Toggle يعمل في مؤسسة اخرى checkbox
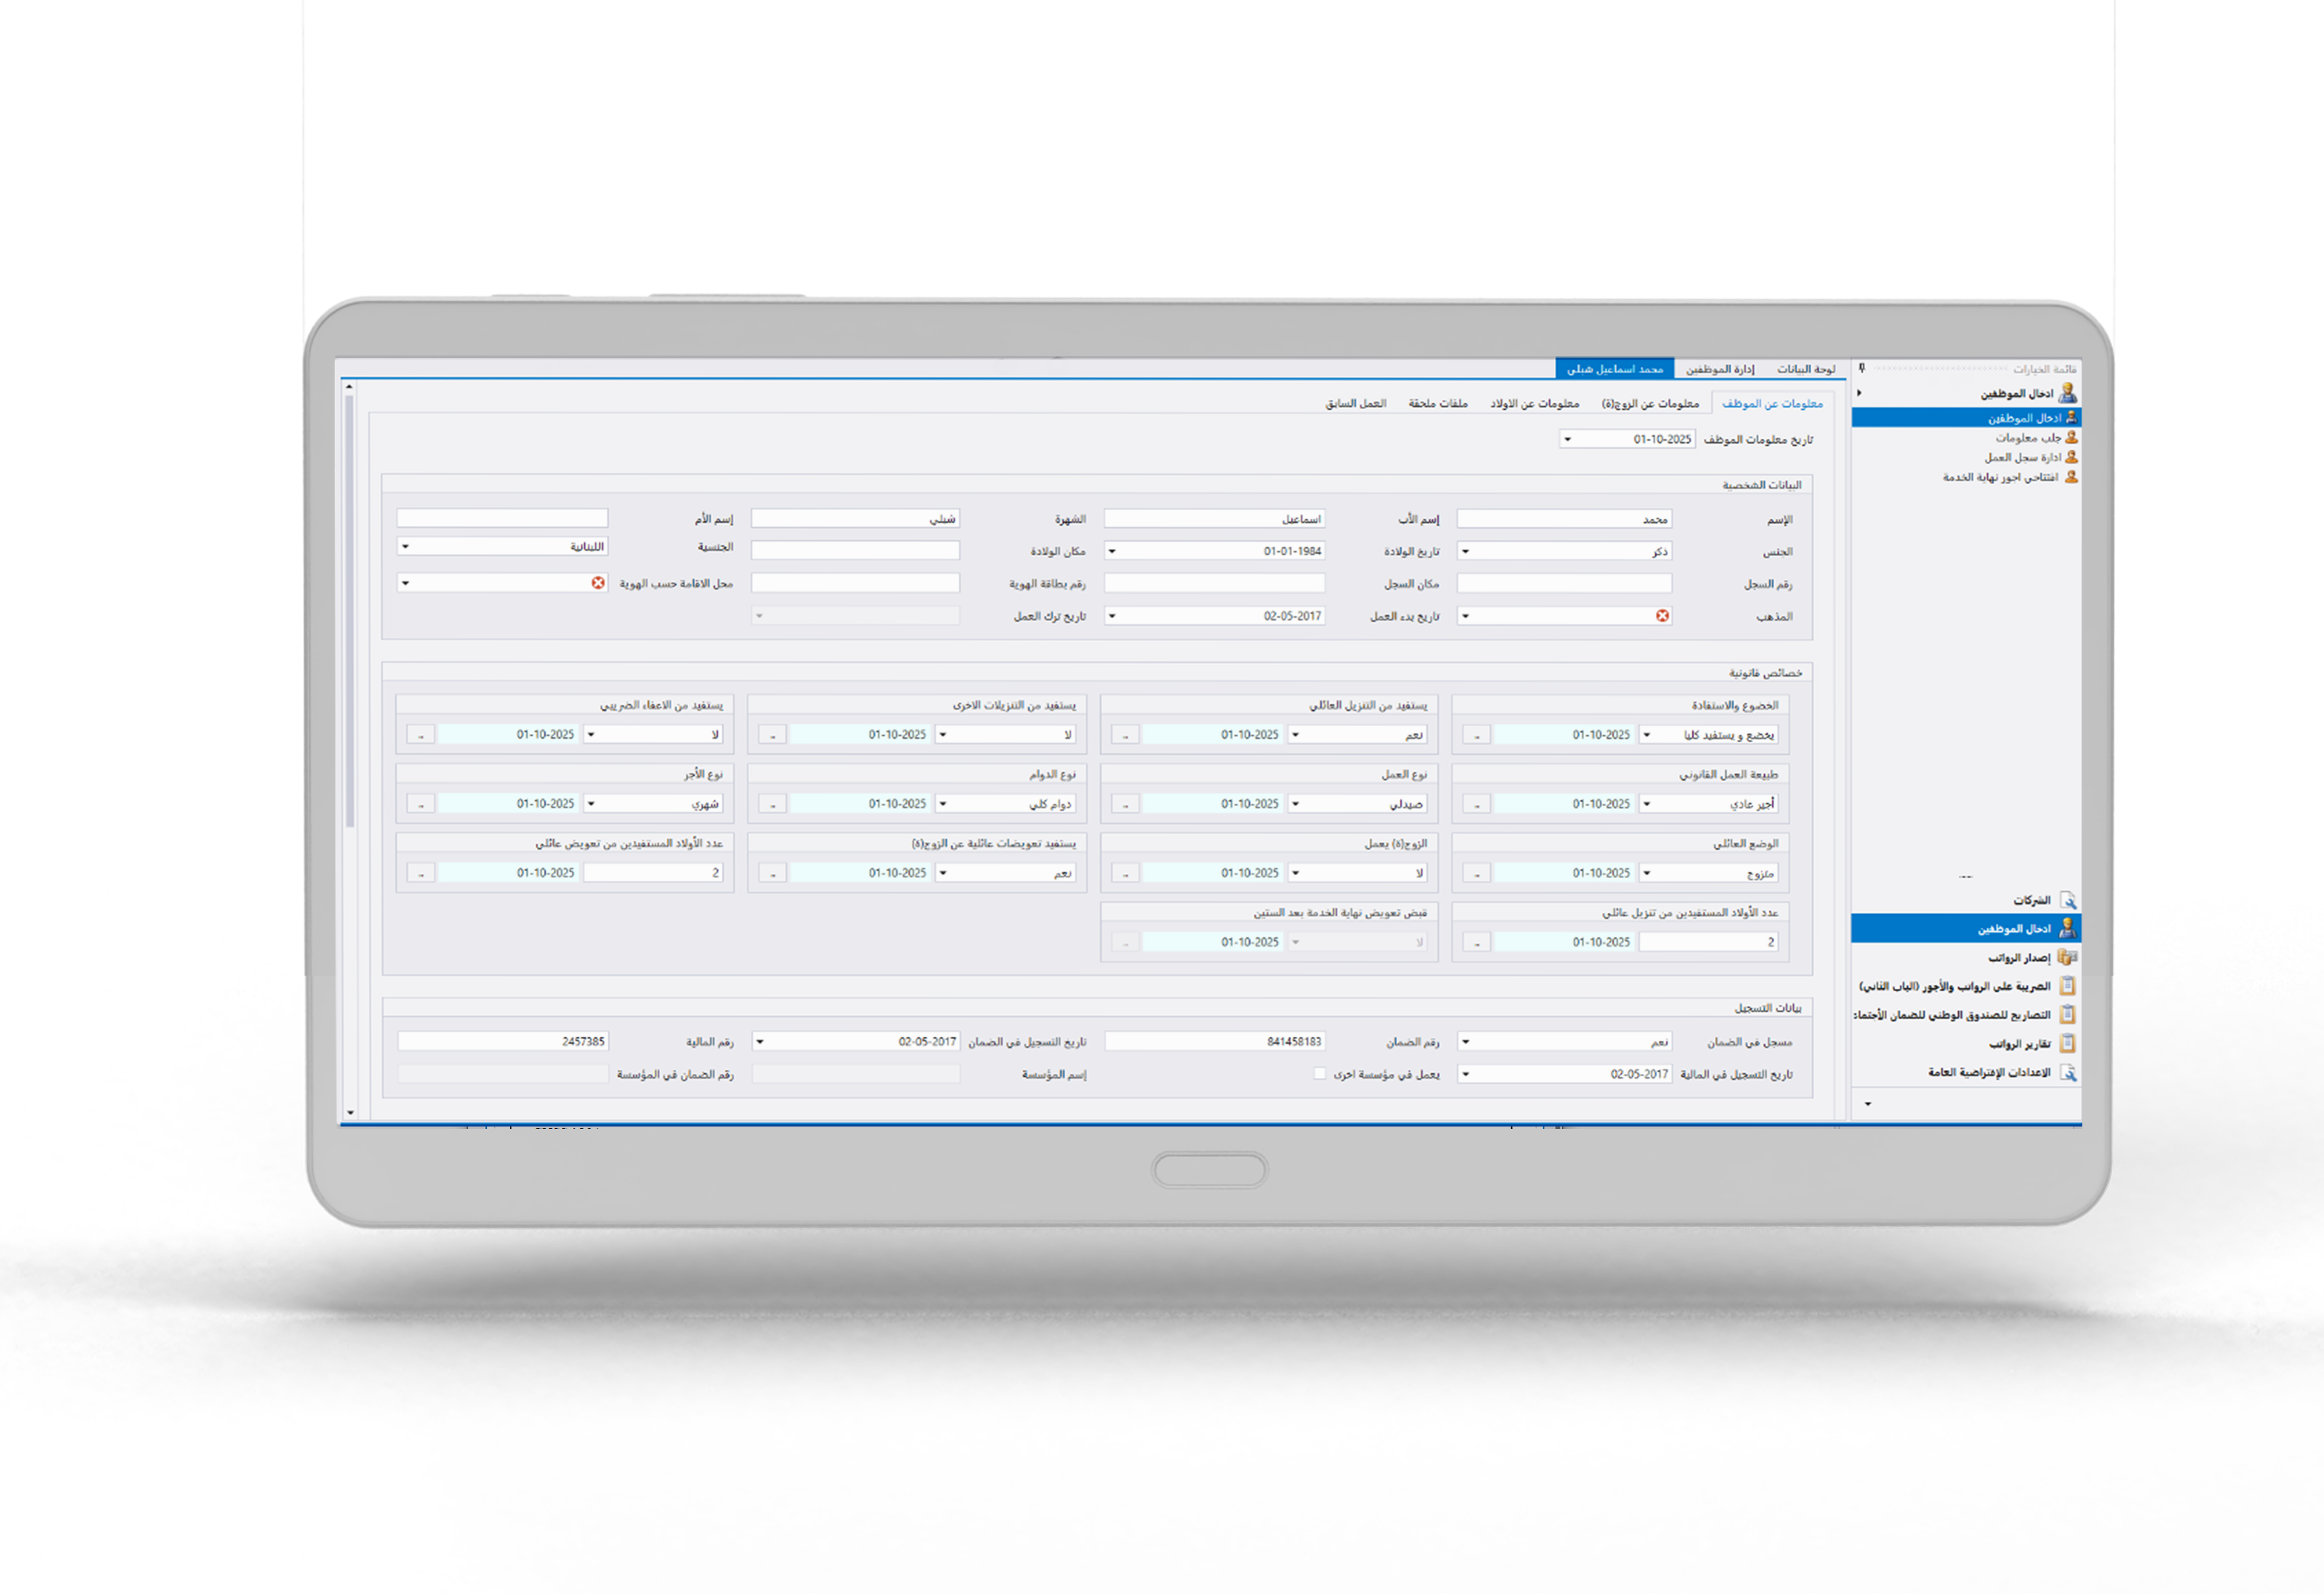The width and height of the screenshot is (2324, 1594). pyautogui.click(x=1320, y=1074)
